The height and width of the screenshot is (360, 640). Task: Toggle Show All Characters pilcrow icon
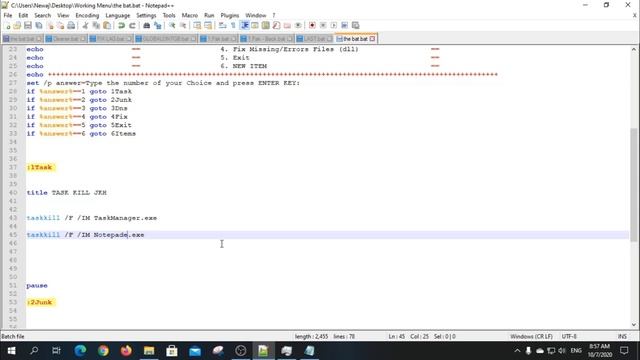click(x=233, y=25)
